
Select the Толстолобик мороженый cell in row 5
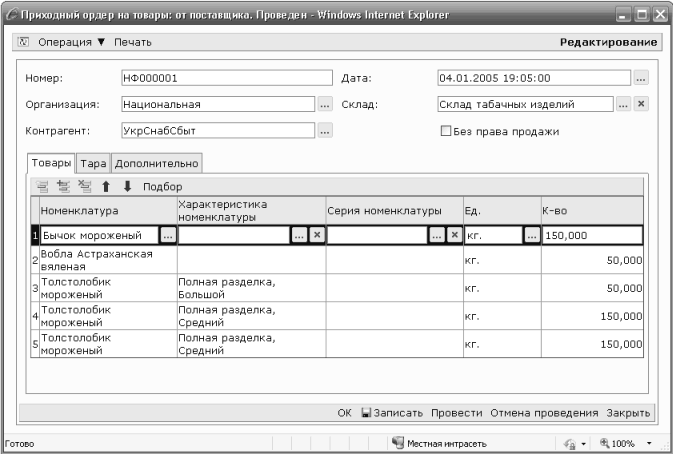point(108,344)
